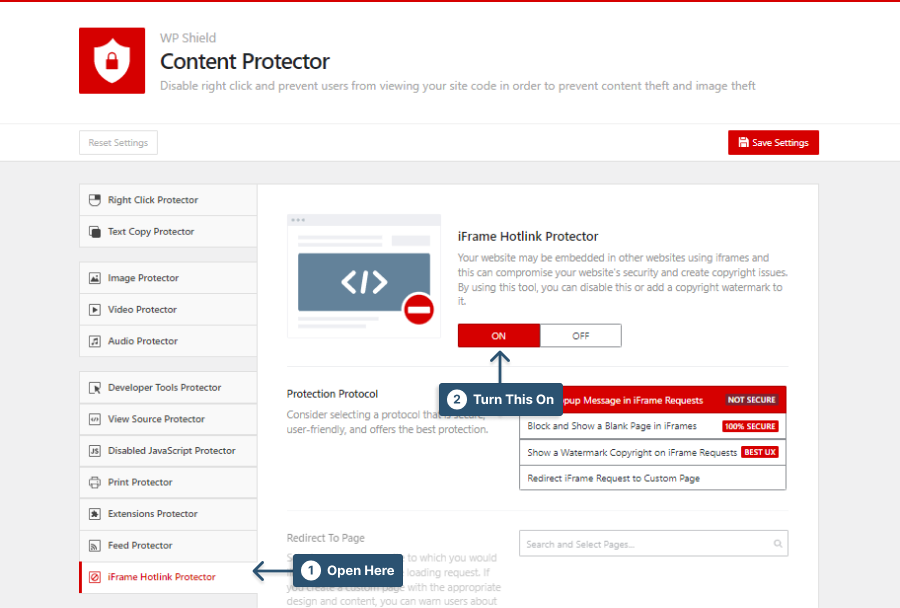Click the Feed Protector RSS icon

[95, 545]
